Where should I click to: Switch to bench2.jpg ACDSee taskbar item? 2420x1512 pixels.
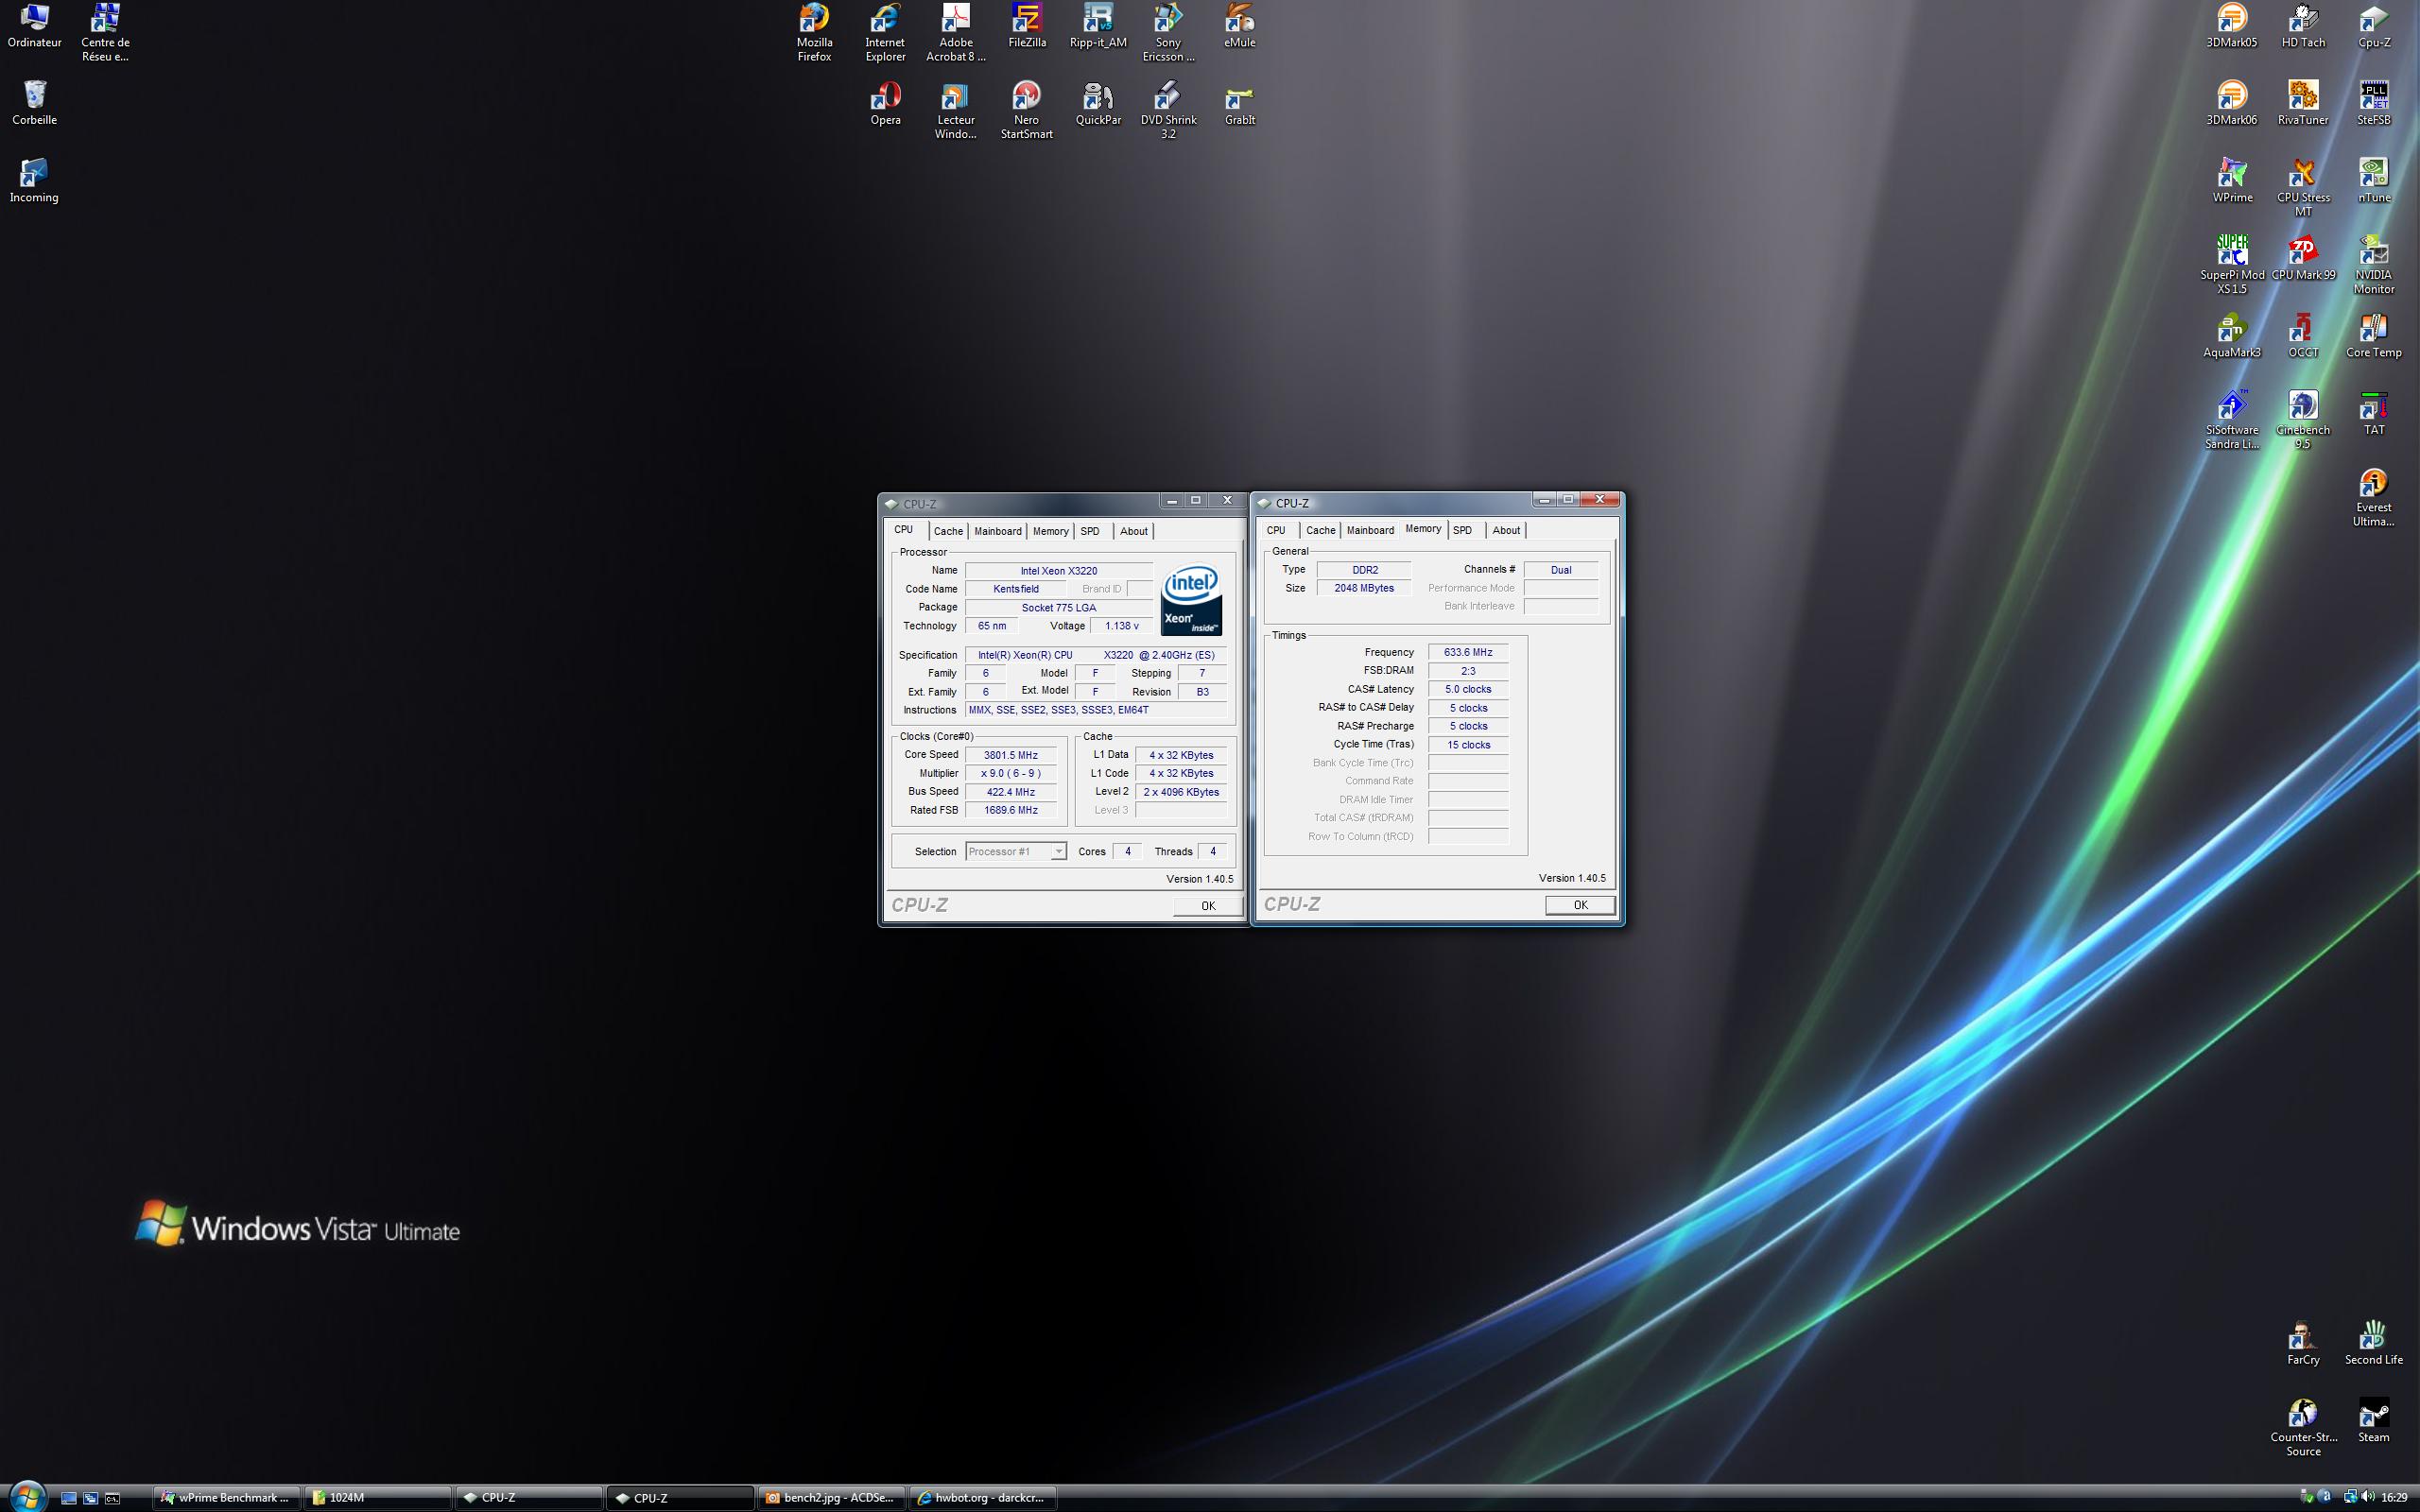click(x=831, y=1497)
